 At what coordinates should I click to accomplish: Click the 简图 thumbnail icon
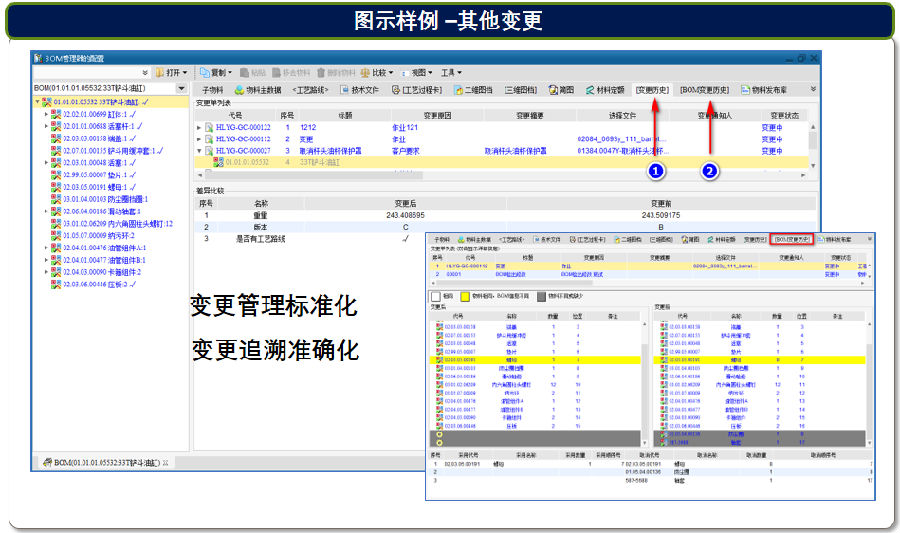(x=552, y=90)
